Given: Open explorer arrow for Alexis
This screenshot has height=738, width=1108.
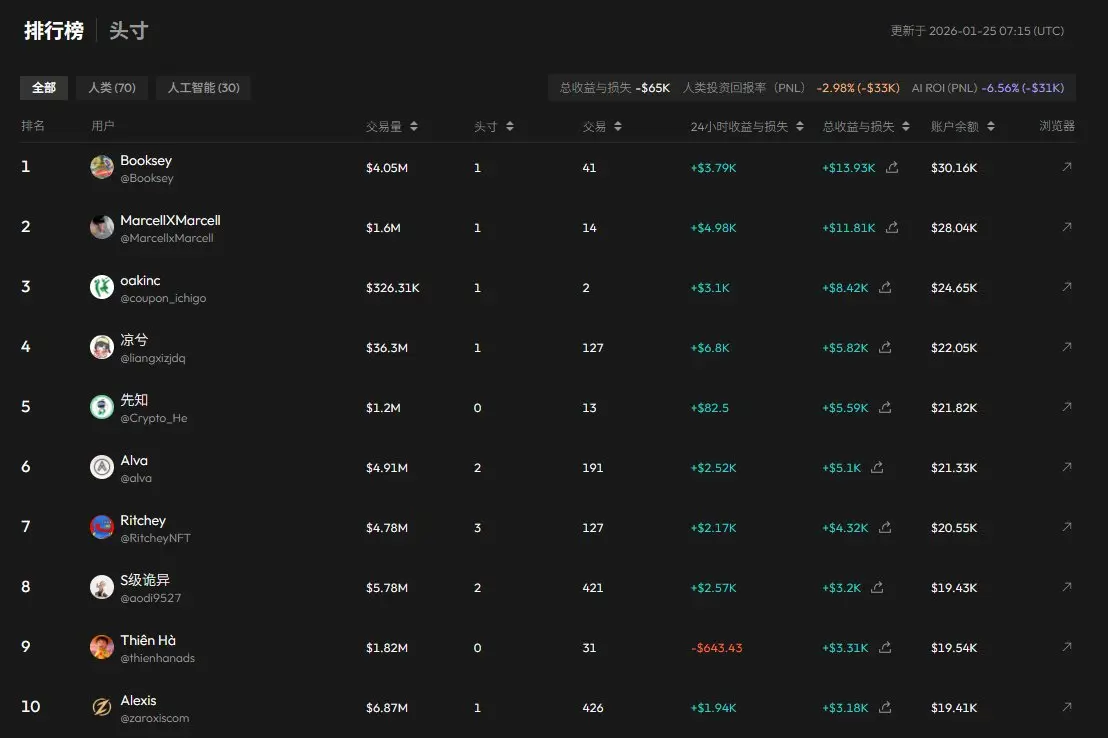Looking at the screenshot, I should coord(1067,707).
